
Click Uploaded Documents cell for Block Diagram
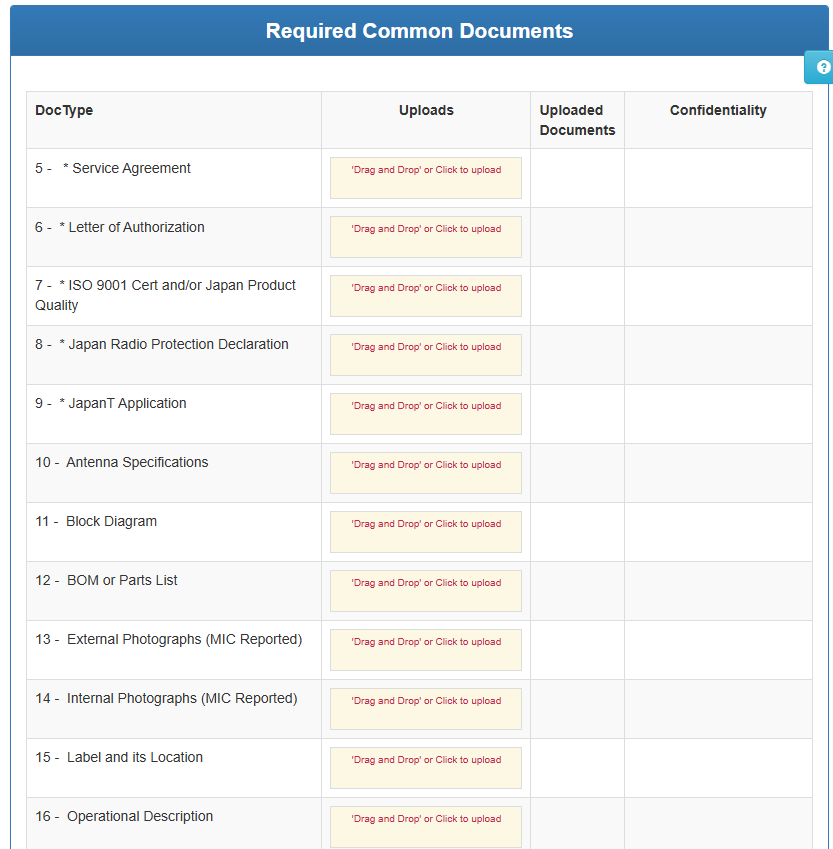577,532
